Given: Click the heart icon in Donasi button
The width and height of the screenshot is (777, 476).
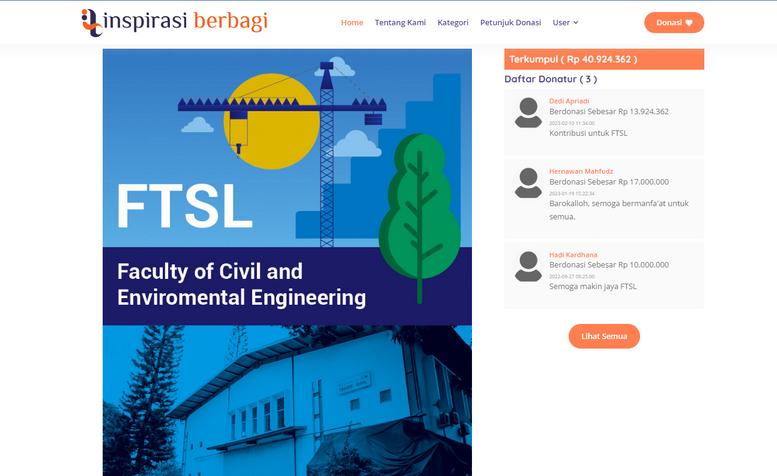Looking at the screenshot, I should click(x=689, y=23).
